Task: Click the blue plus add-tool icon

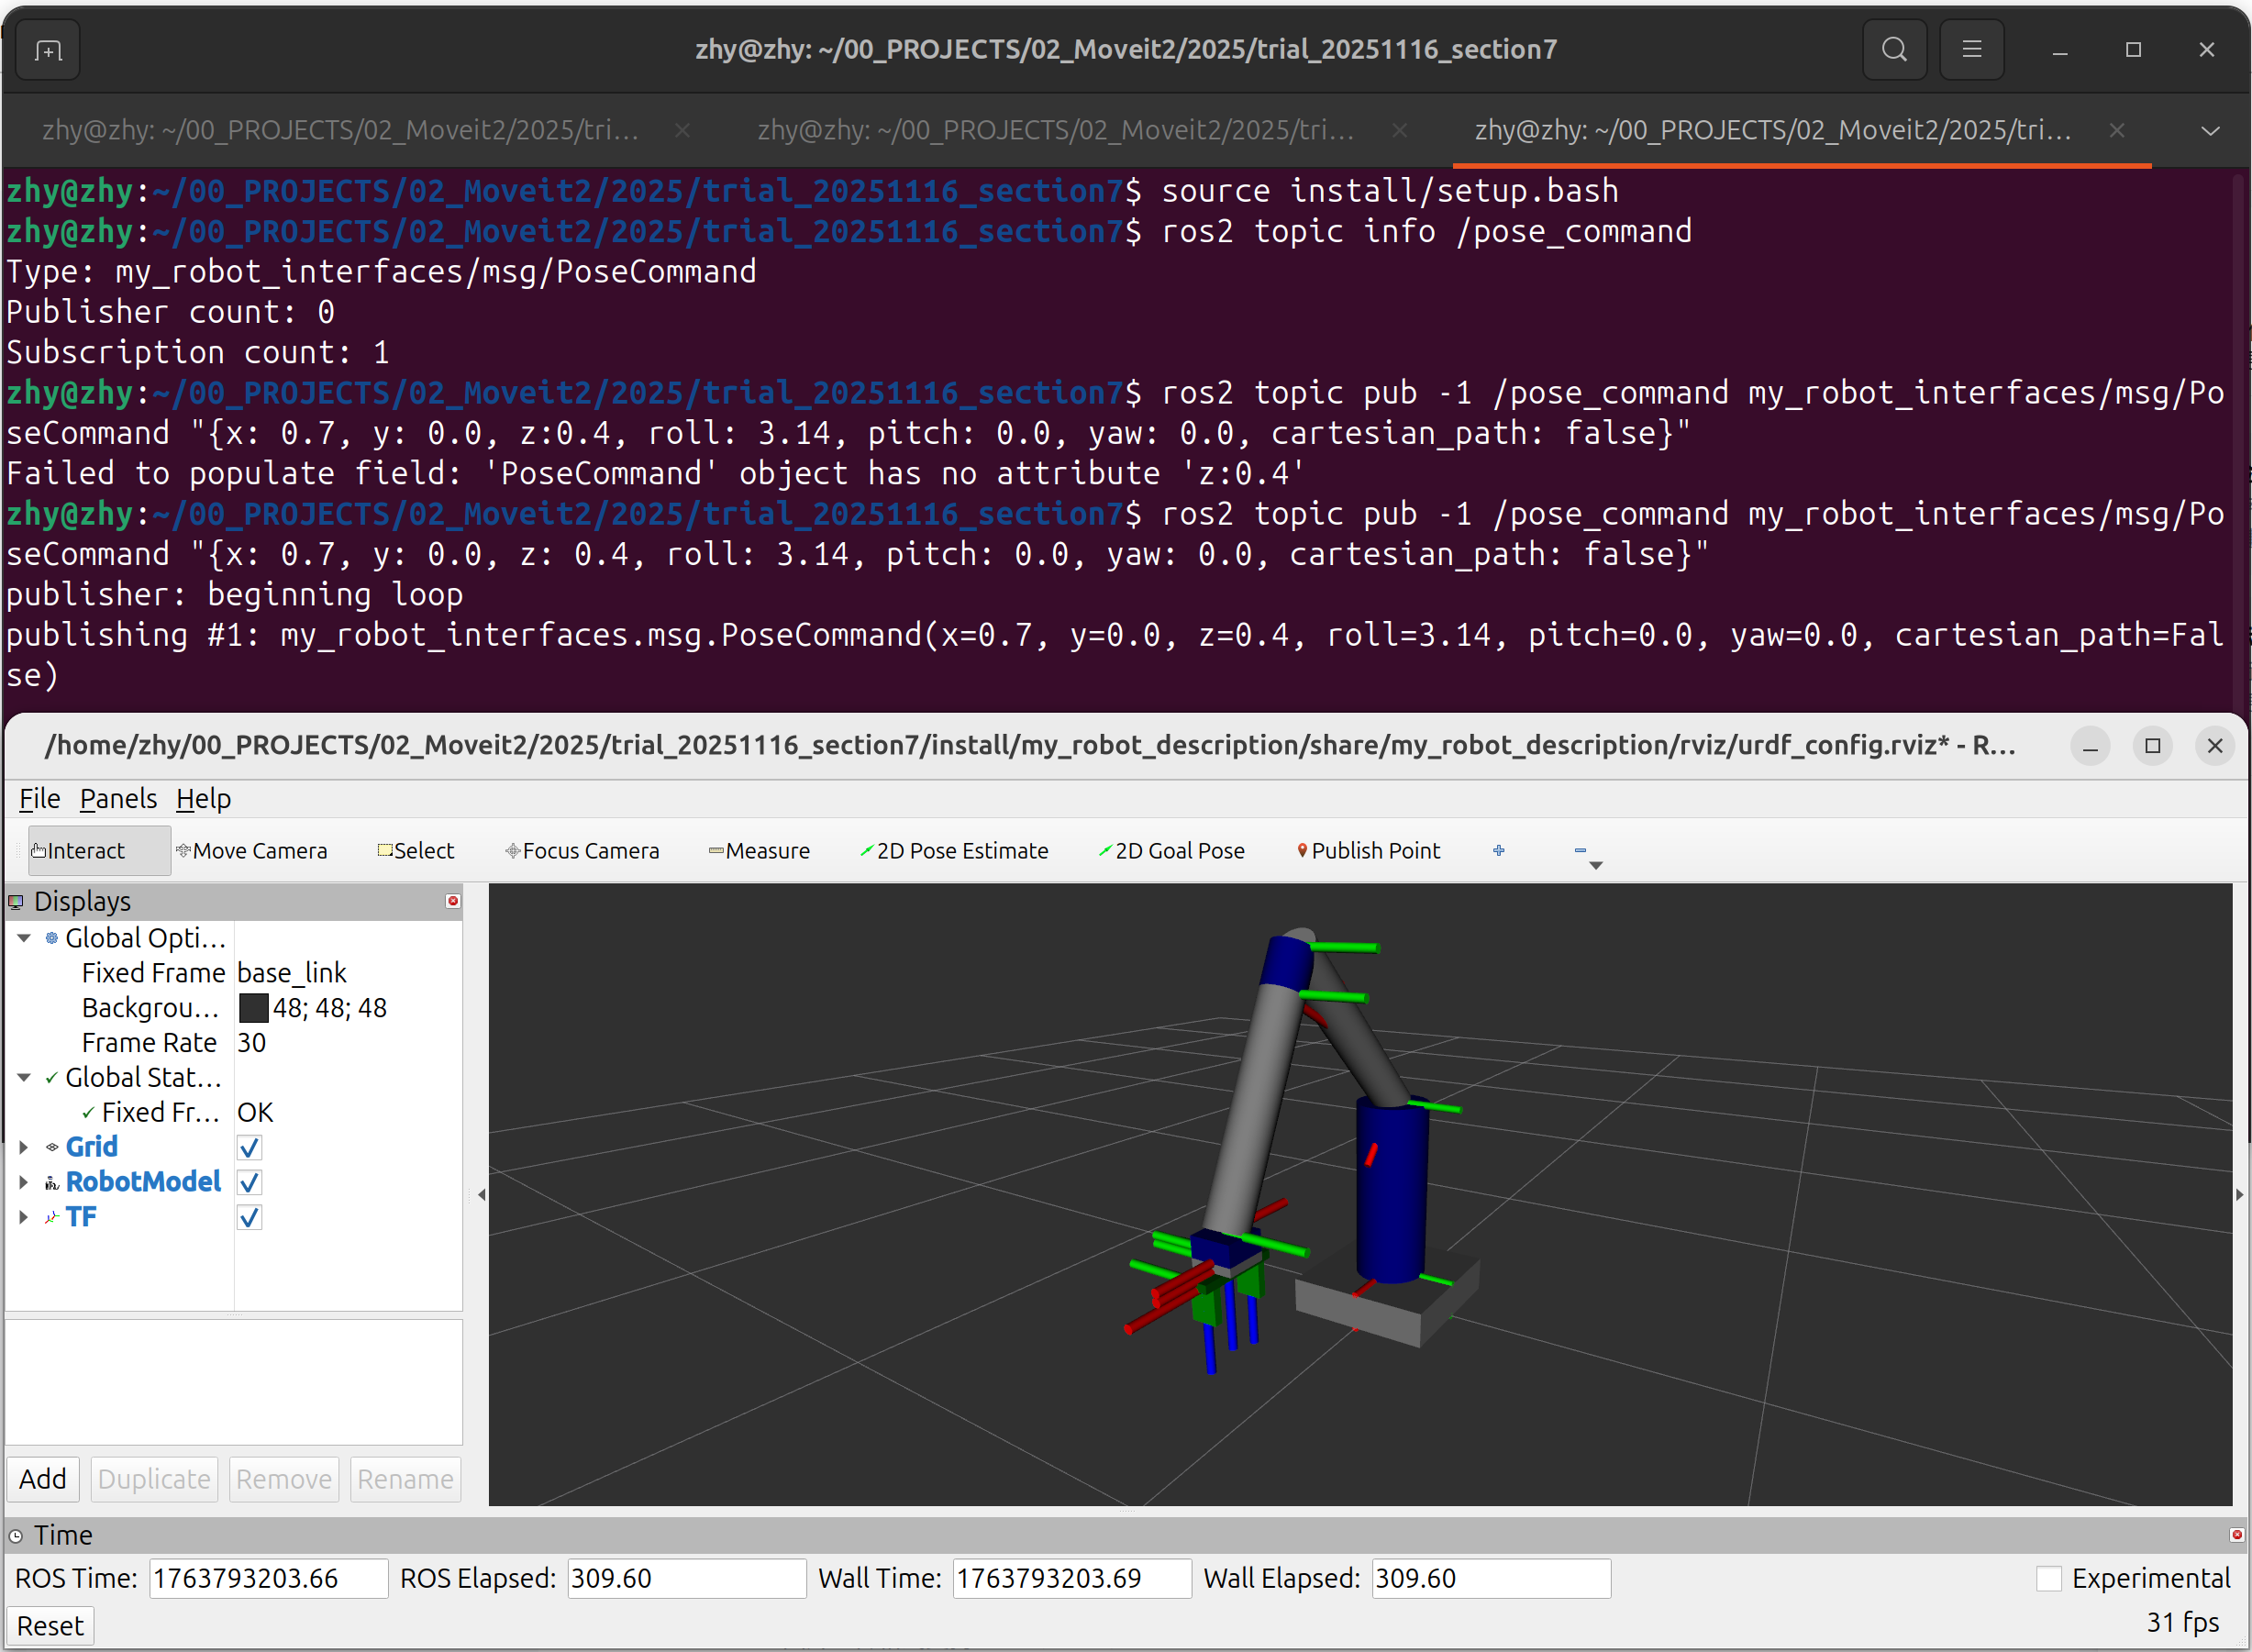Action: (1498, 851)
